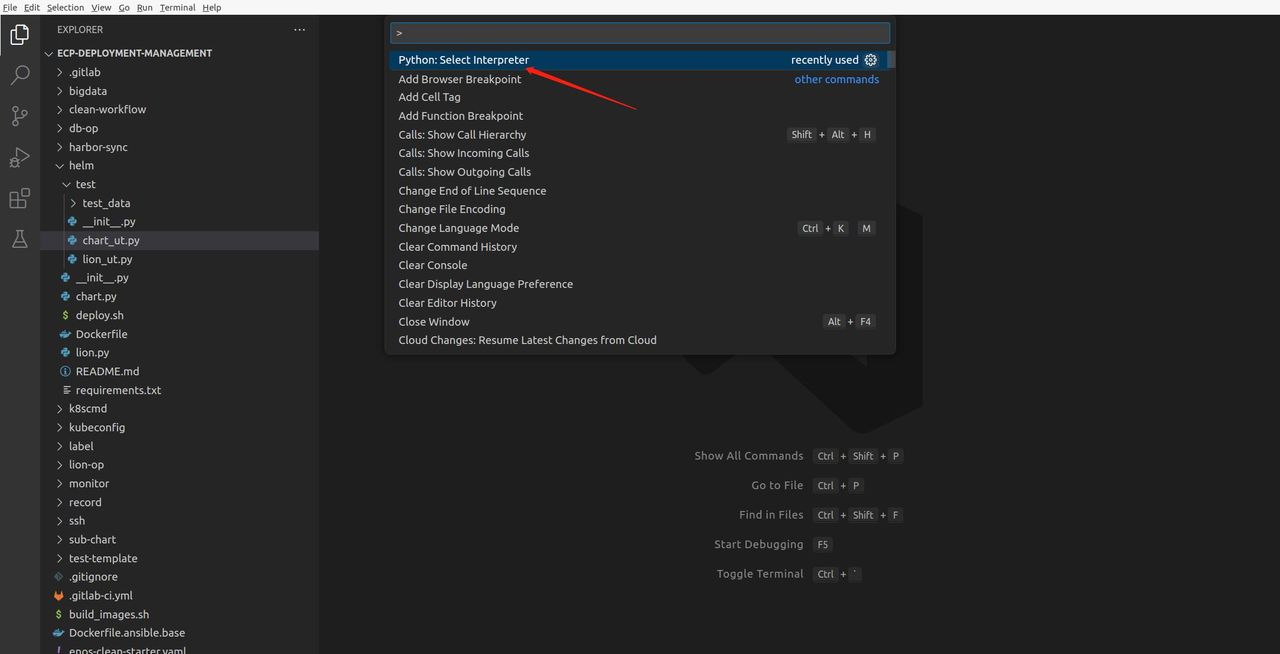This screenshot has height=654, width=1280.
Task: Open the Testing beaker icon
Action: click(x=19, y=239)
